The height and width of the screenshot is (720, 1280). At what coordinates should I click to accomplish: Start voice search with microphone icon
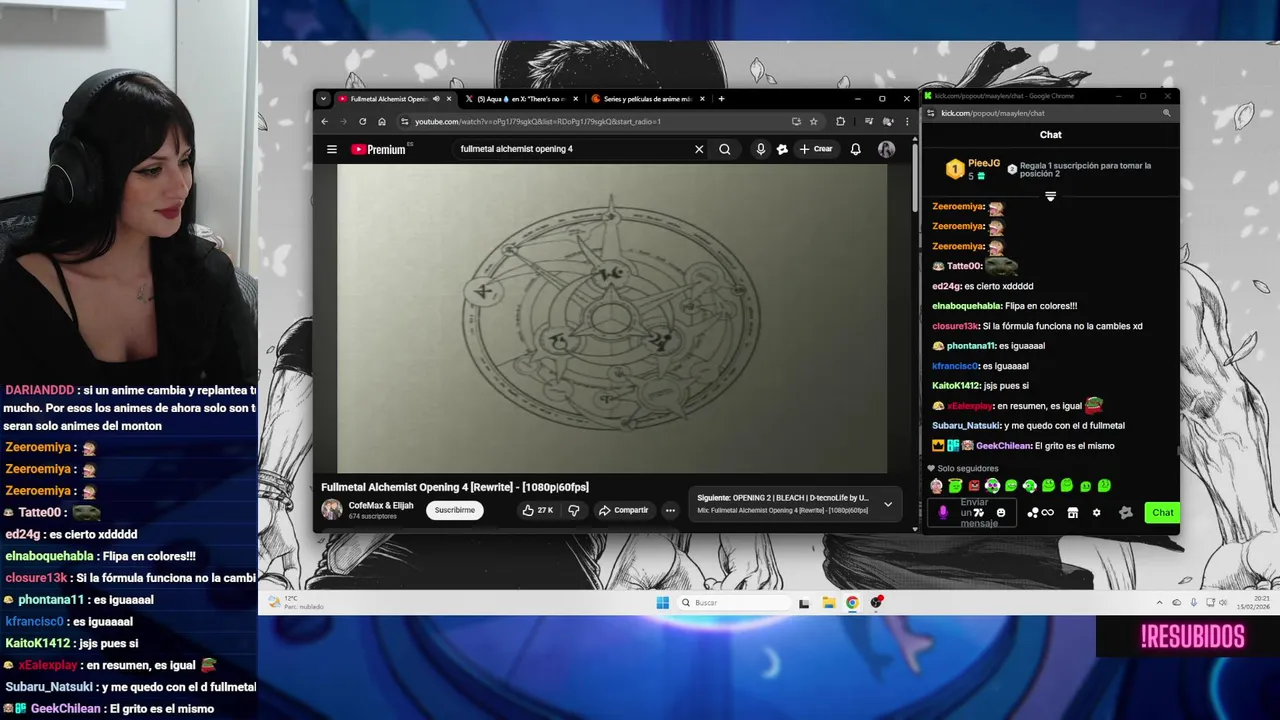761,149
